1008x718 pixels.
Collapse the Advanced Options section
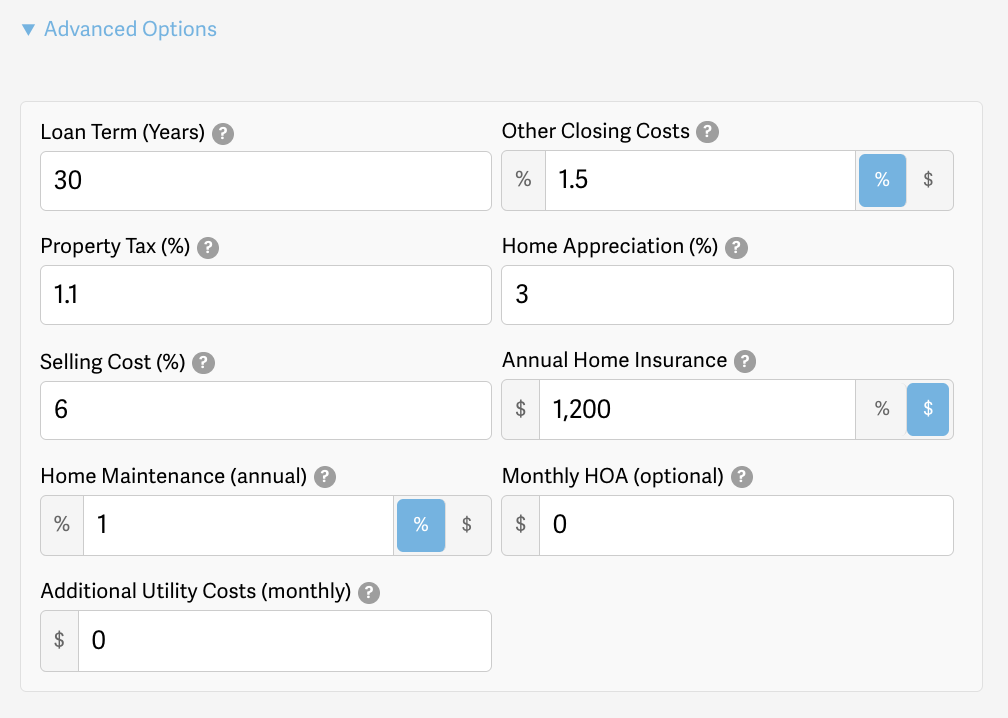(120, 29)
